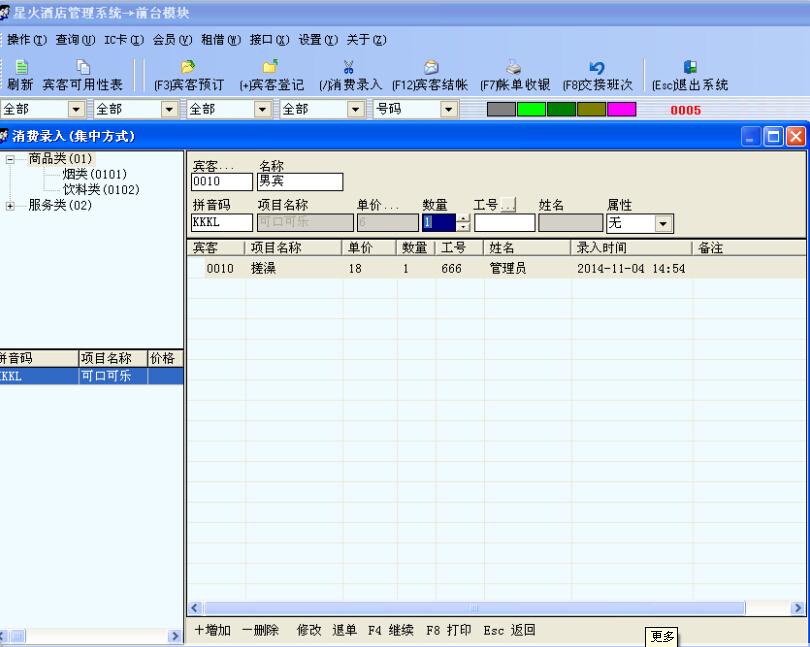The width and height of the screenshot is (810, 647).
Task: Click the 录入时间 column header
Action: [631, 248]
